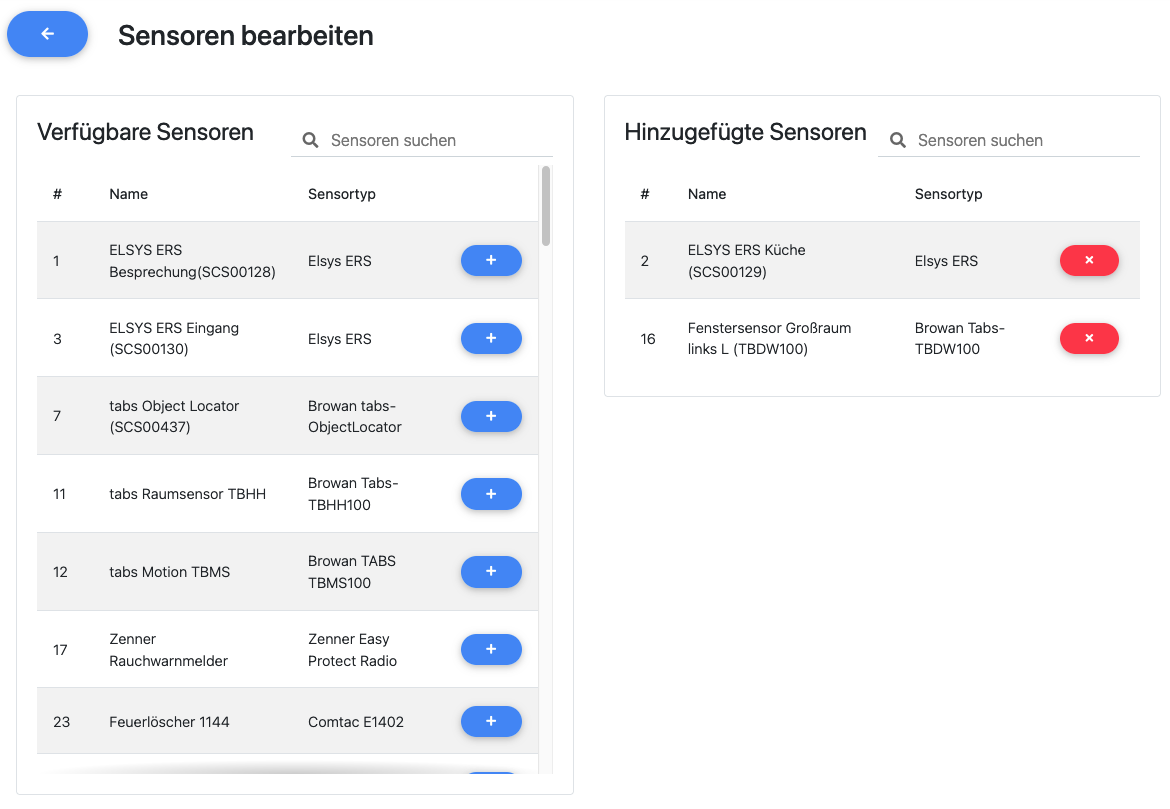Add Feuerlöscher 1144 sensor

pyautogui.click(x=491, y=721)
